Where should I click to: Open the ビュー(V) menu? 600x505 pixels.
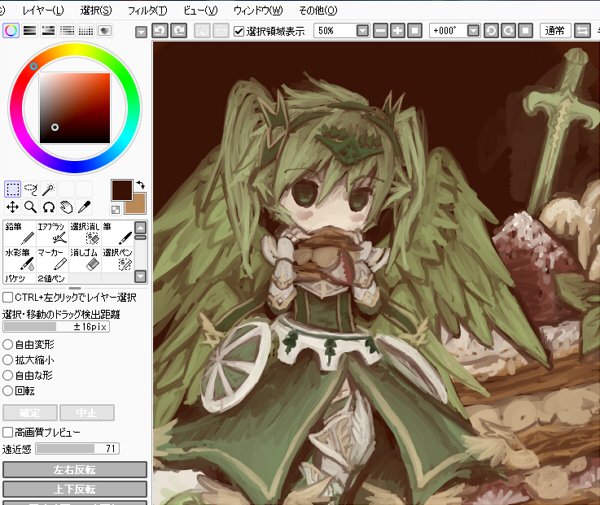[201, 10]
